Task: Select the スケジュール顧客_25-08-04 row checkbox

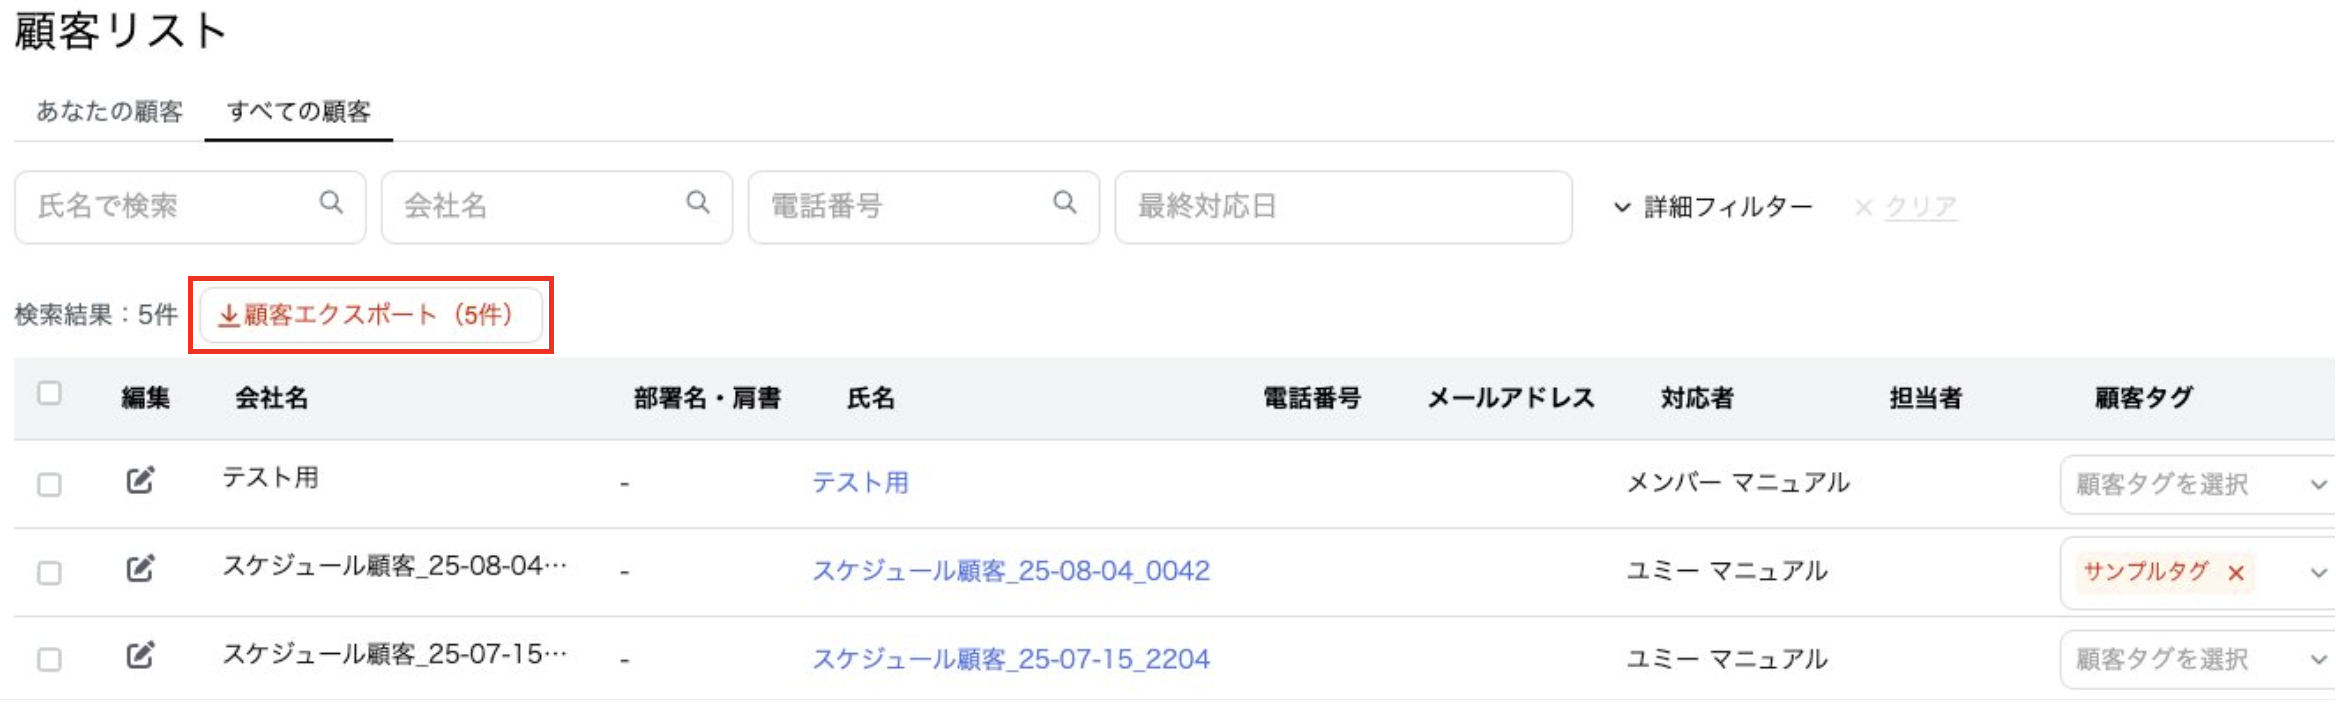Action: coord(49,573)
